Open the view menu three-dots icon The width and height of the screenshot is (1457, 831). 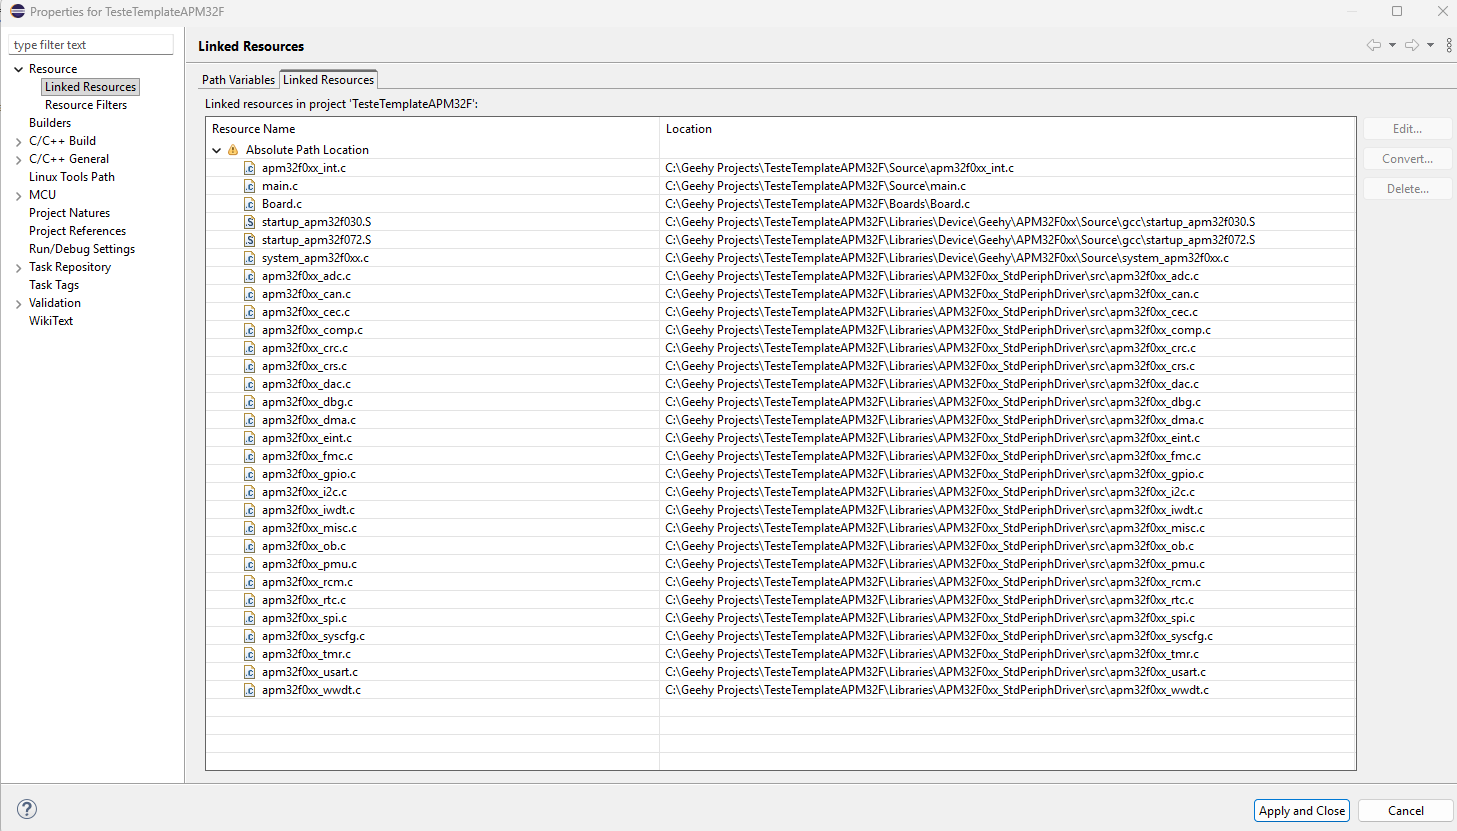(1448, 45)
